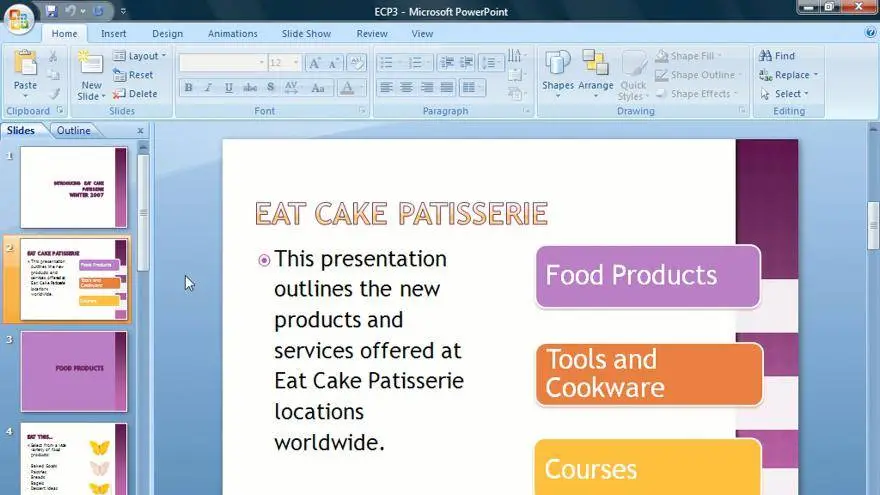Switch to the Design tab
This screenshot has height=495, width=880.
[167, 34]
